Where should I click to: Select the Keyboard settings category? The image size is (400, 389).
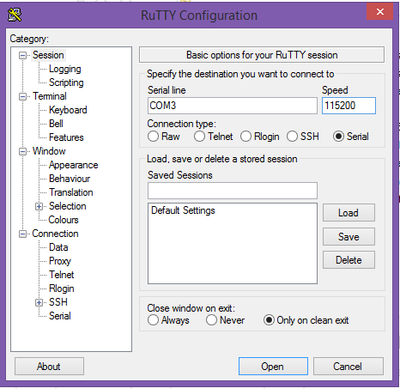pyautogui.click(x=68, y=110)
